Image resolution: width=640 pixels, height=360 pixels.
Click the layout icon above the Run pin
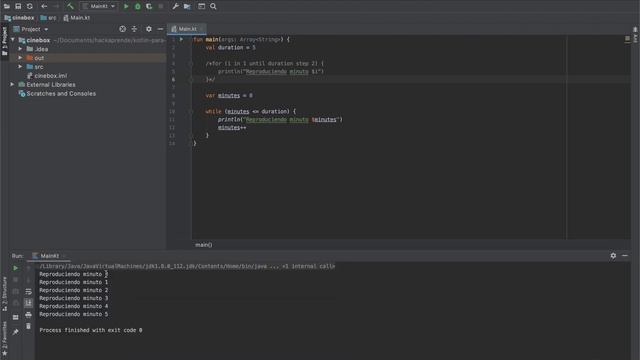(x=16, y=317)
